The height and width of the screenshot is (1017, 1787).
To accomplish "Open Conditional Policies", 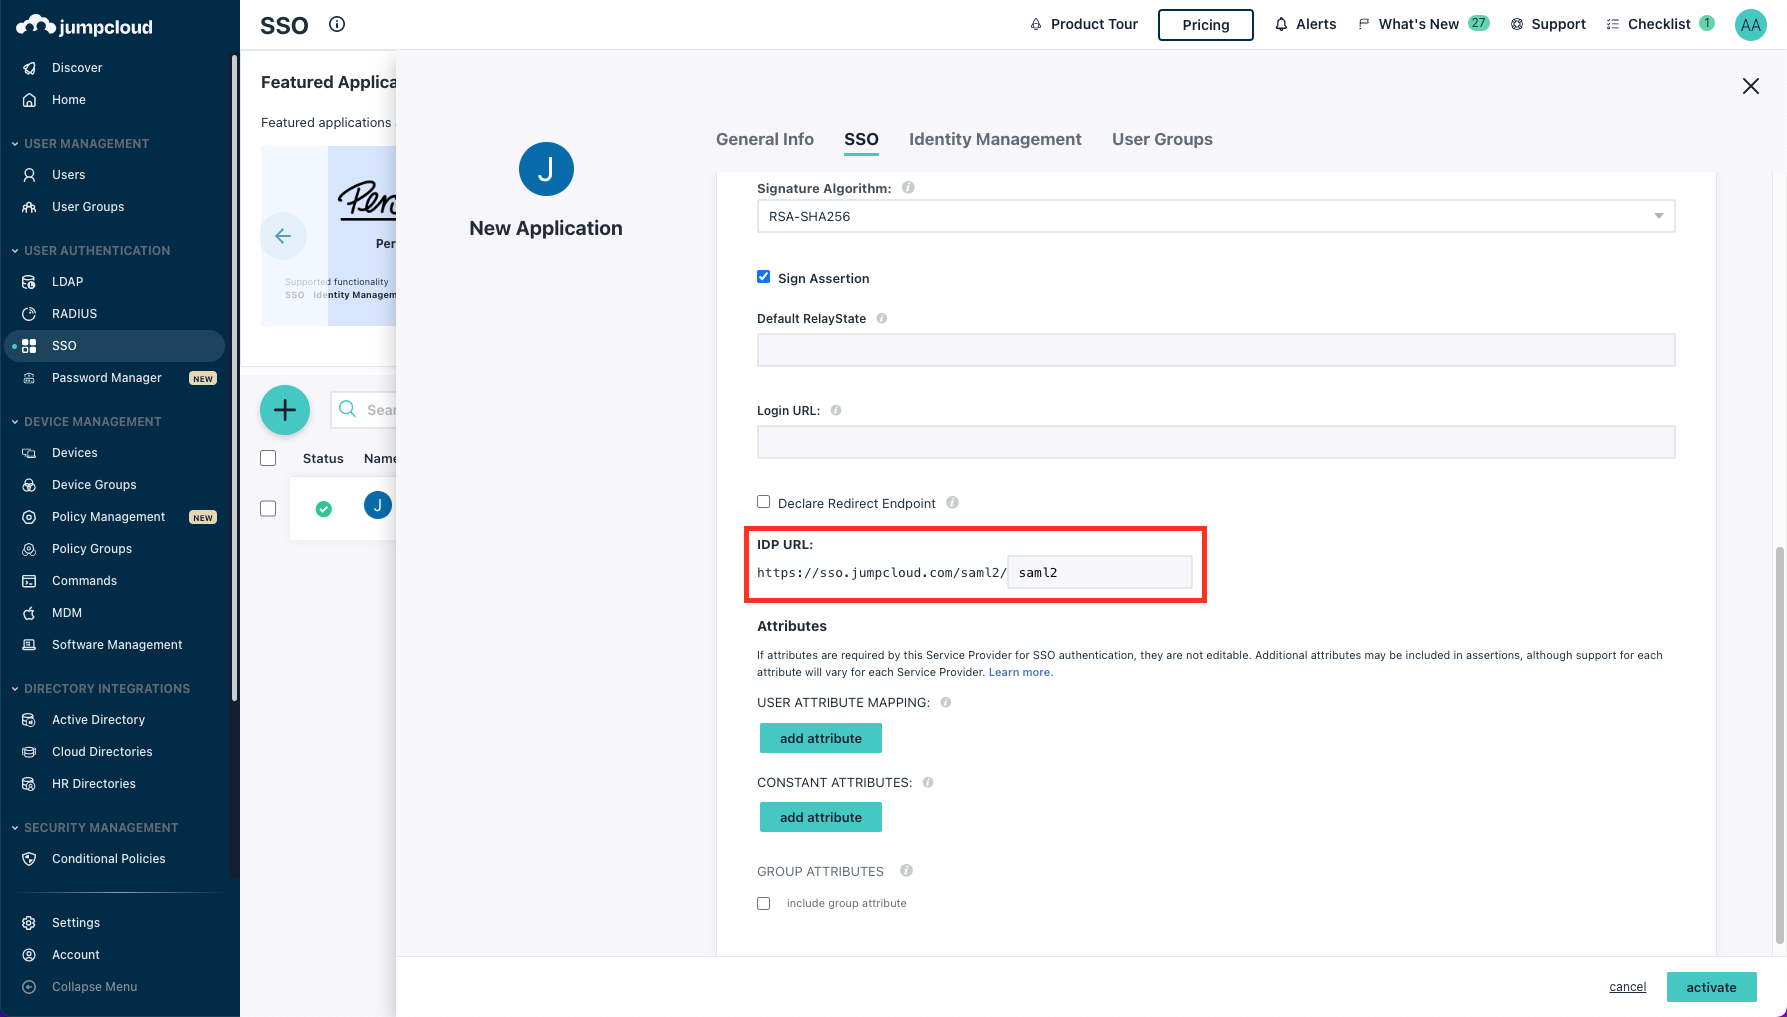I will click(x=108, y=859).
